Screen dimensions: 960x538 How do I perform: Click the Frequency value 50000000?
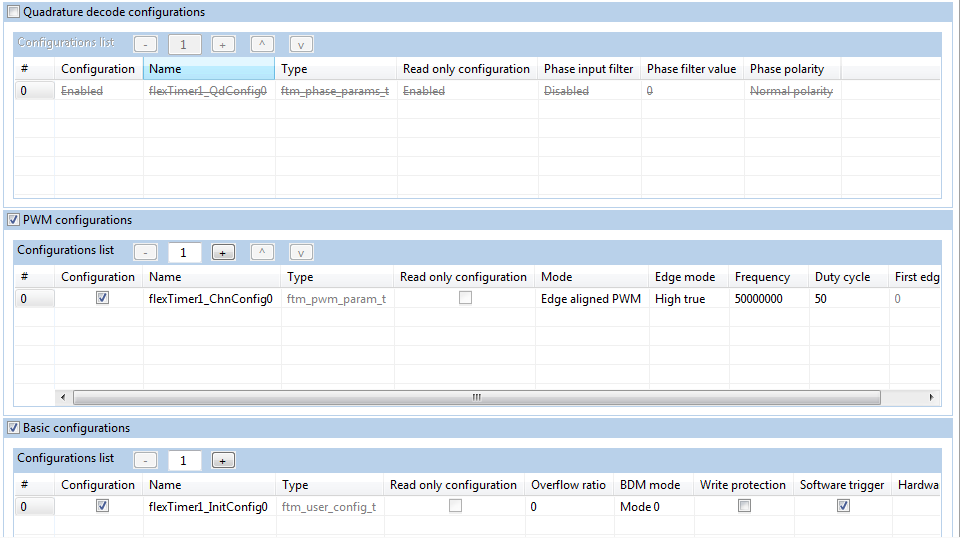tap(768, 299)
